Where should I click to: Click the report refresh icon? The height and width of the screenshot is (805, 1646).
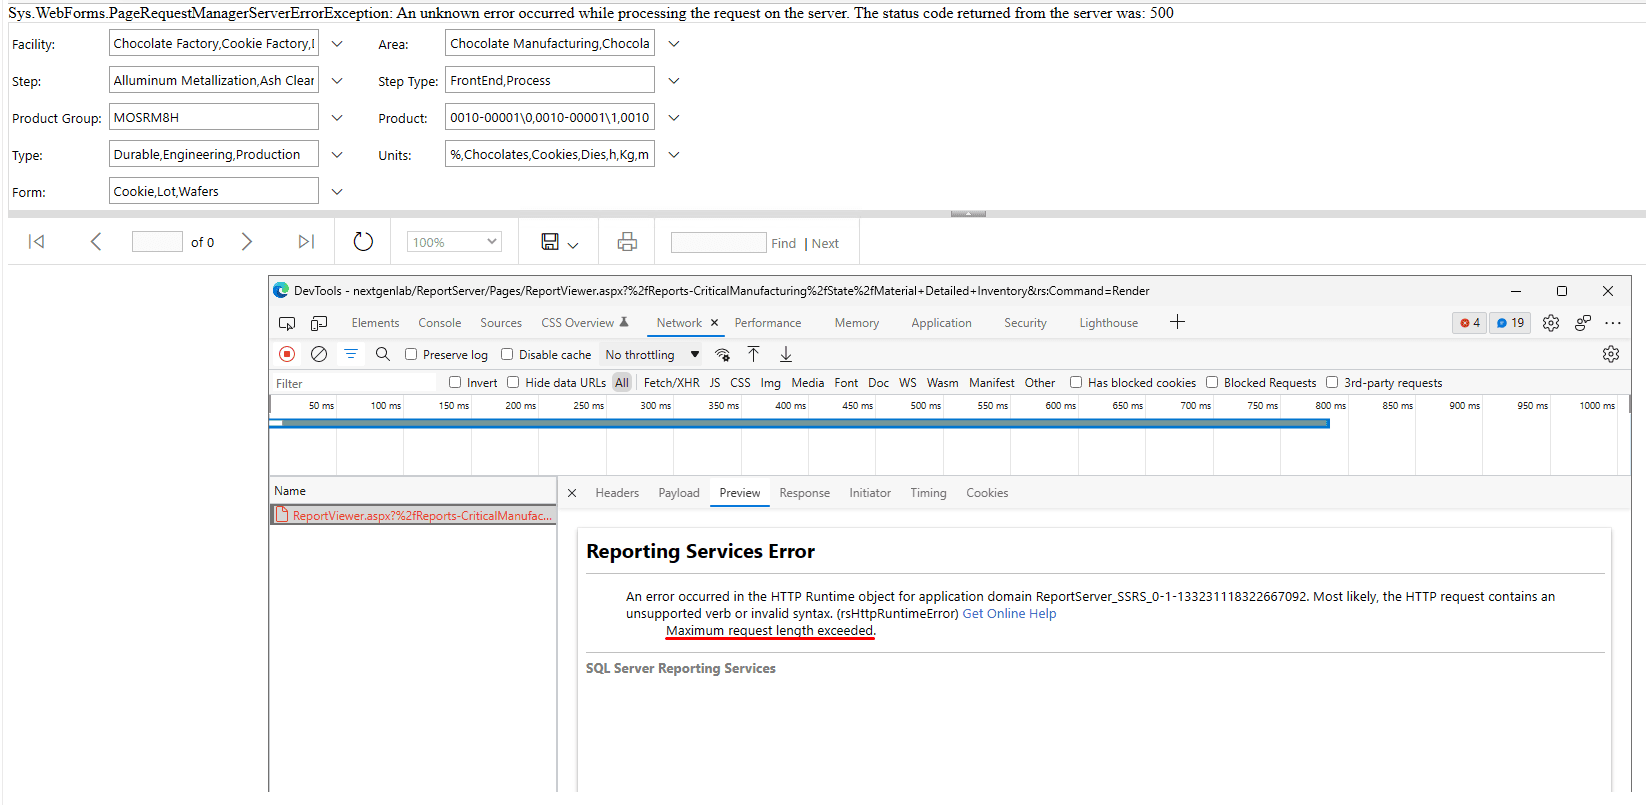point(363,242)
